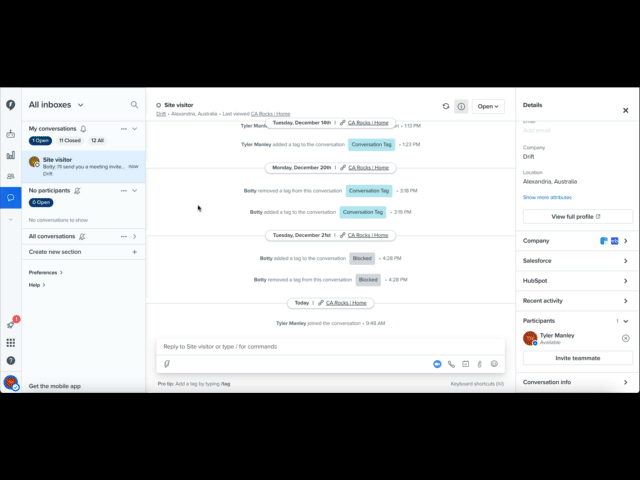Screen dimensions: 640x480
Task: Expand the Recent activity section
Action: click(x=578, y=301)
